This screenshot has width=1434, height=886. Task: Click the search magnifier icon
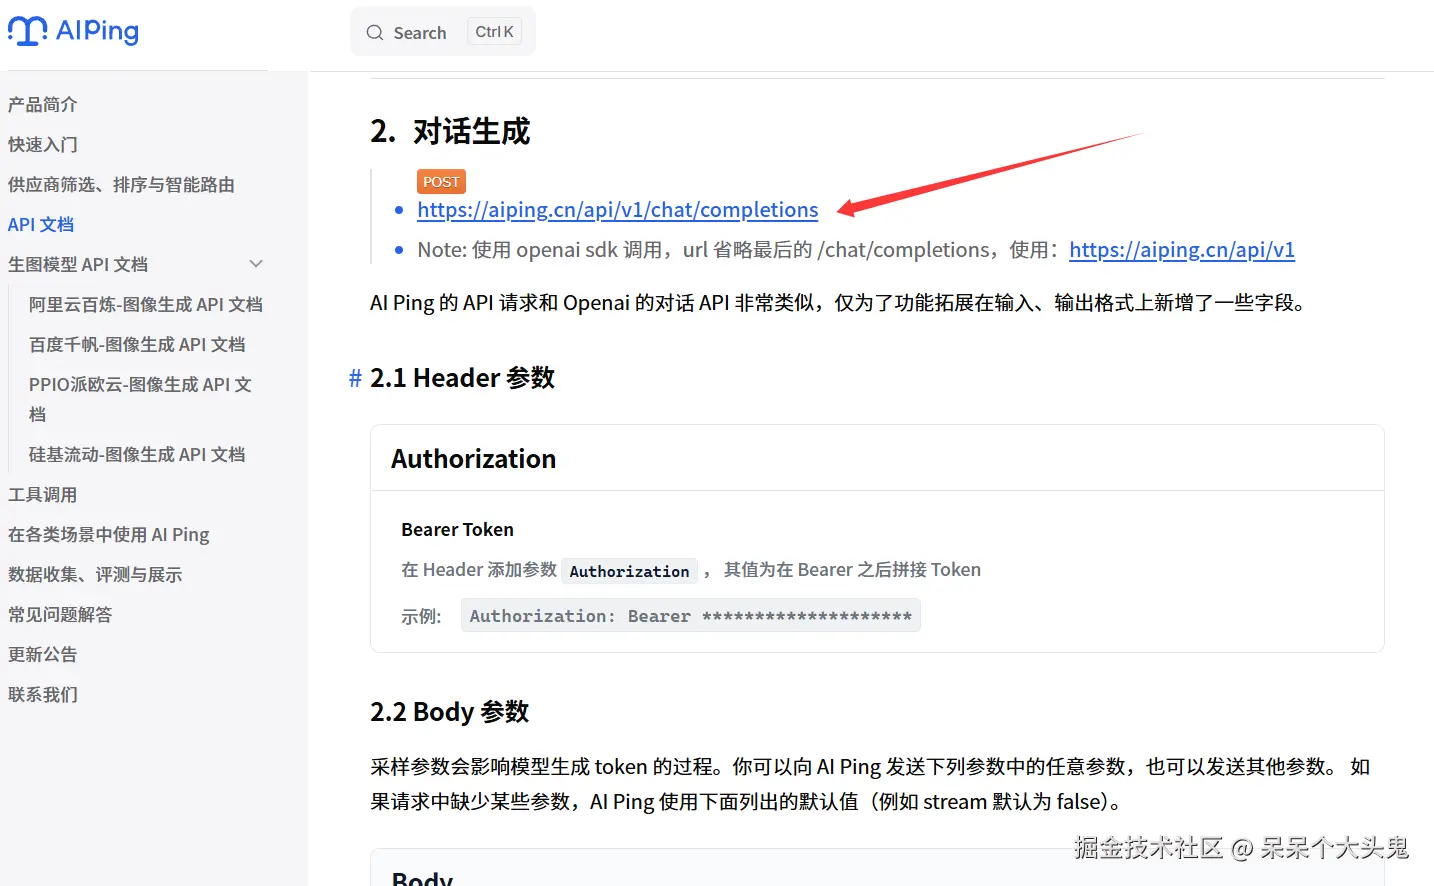coord(375,33)
